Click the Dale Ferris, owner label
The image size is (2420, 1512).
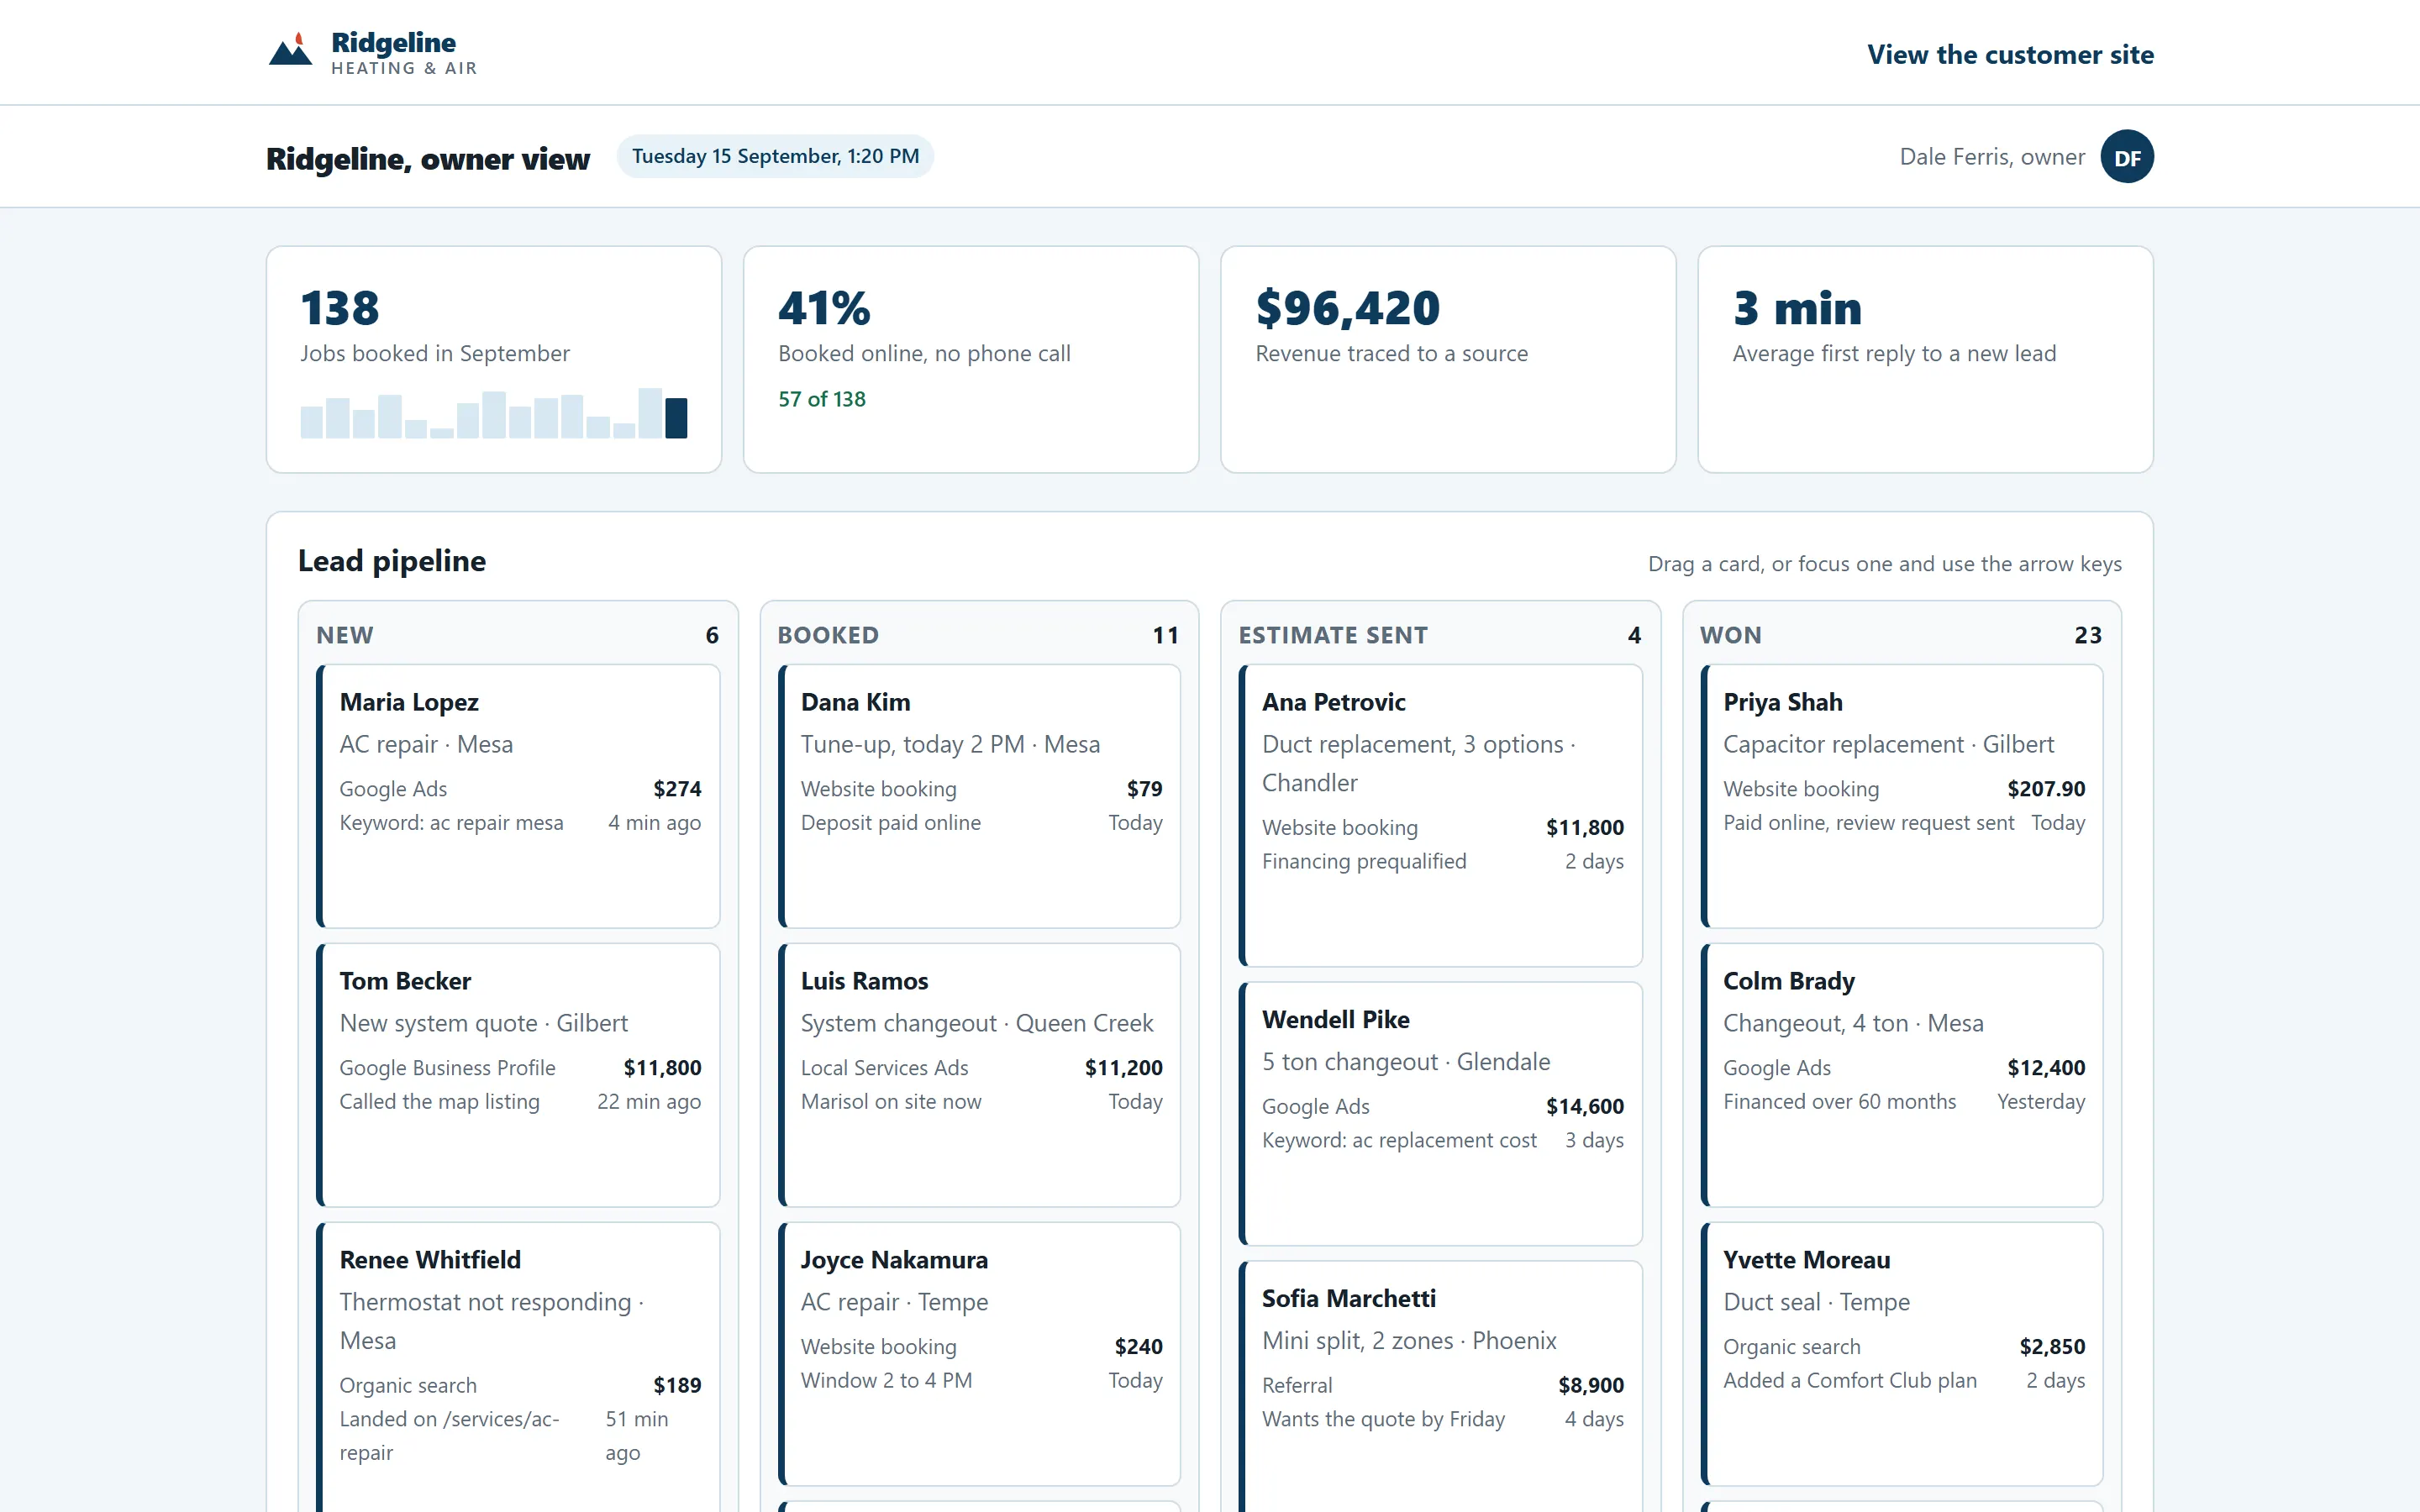pos(1992,157)
